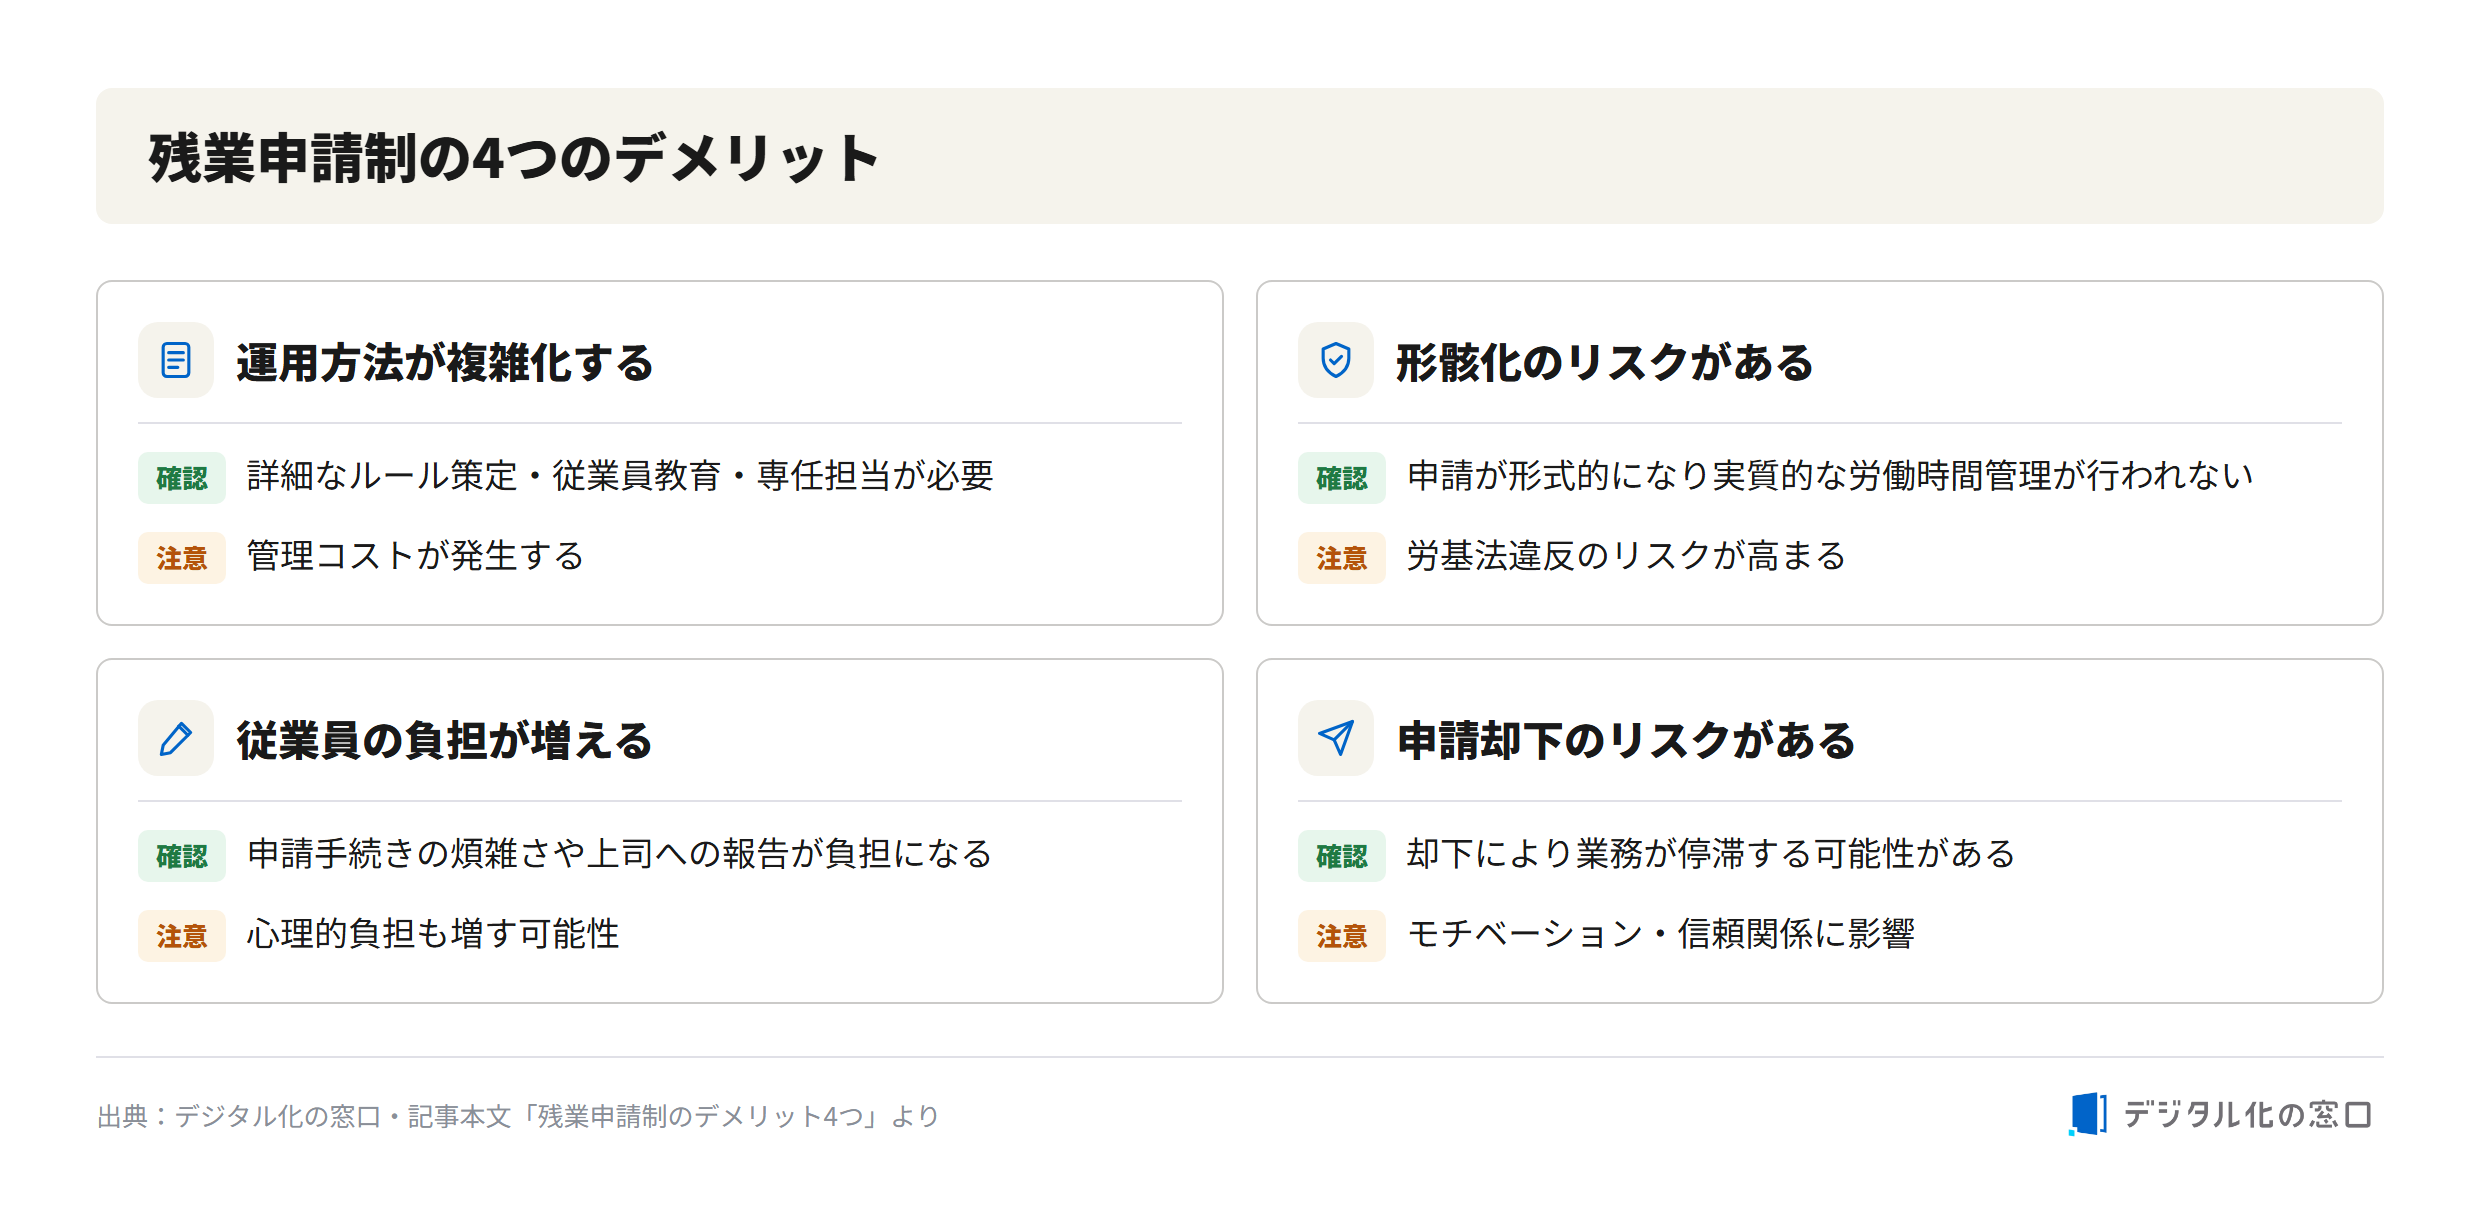Click the shield check icon beside 形骸化のリスクがある
2480x1232 pixels.
1336,360
